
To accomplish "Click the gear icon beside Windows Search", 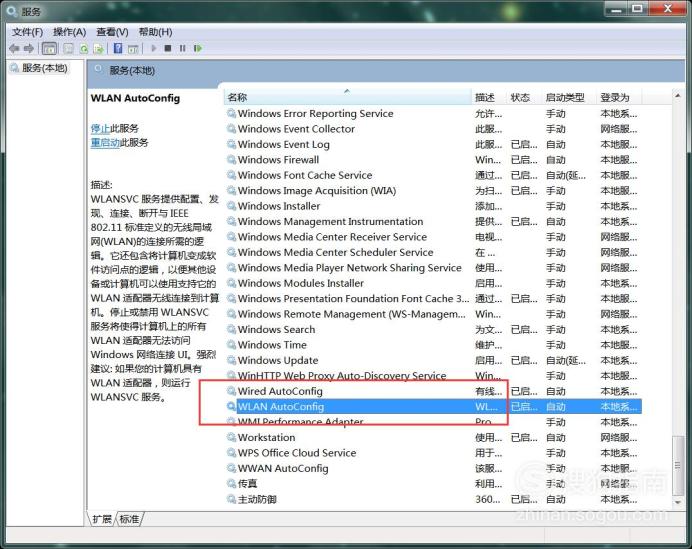I will 231,329.
